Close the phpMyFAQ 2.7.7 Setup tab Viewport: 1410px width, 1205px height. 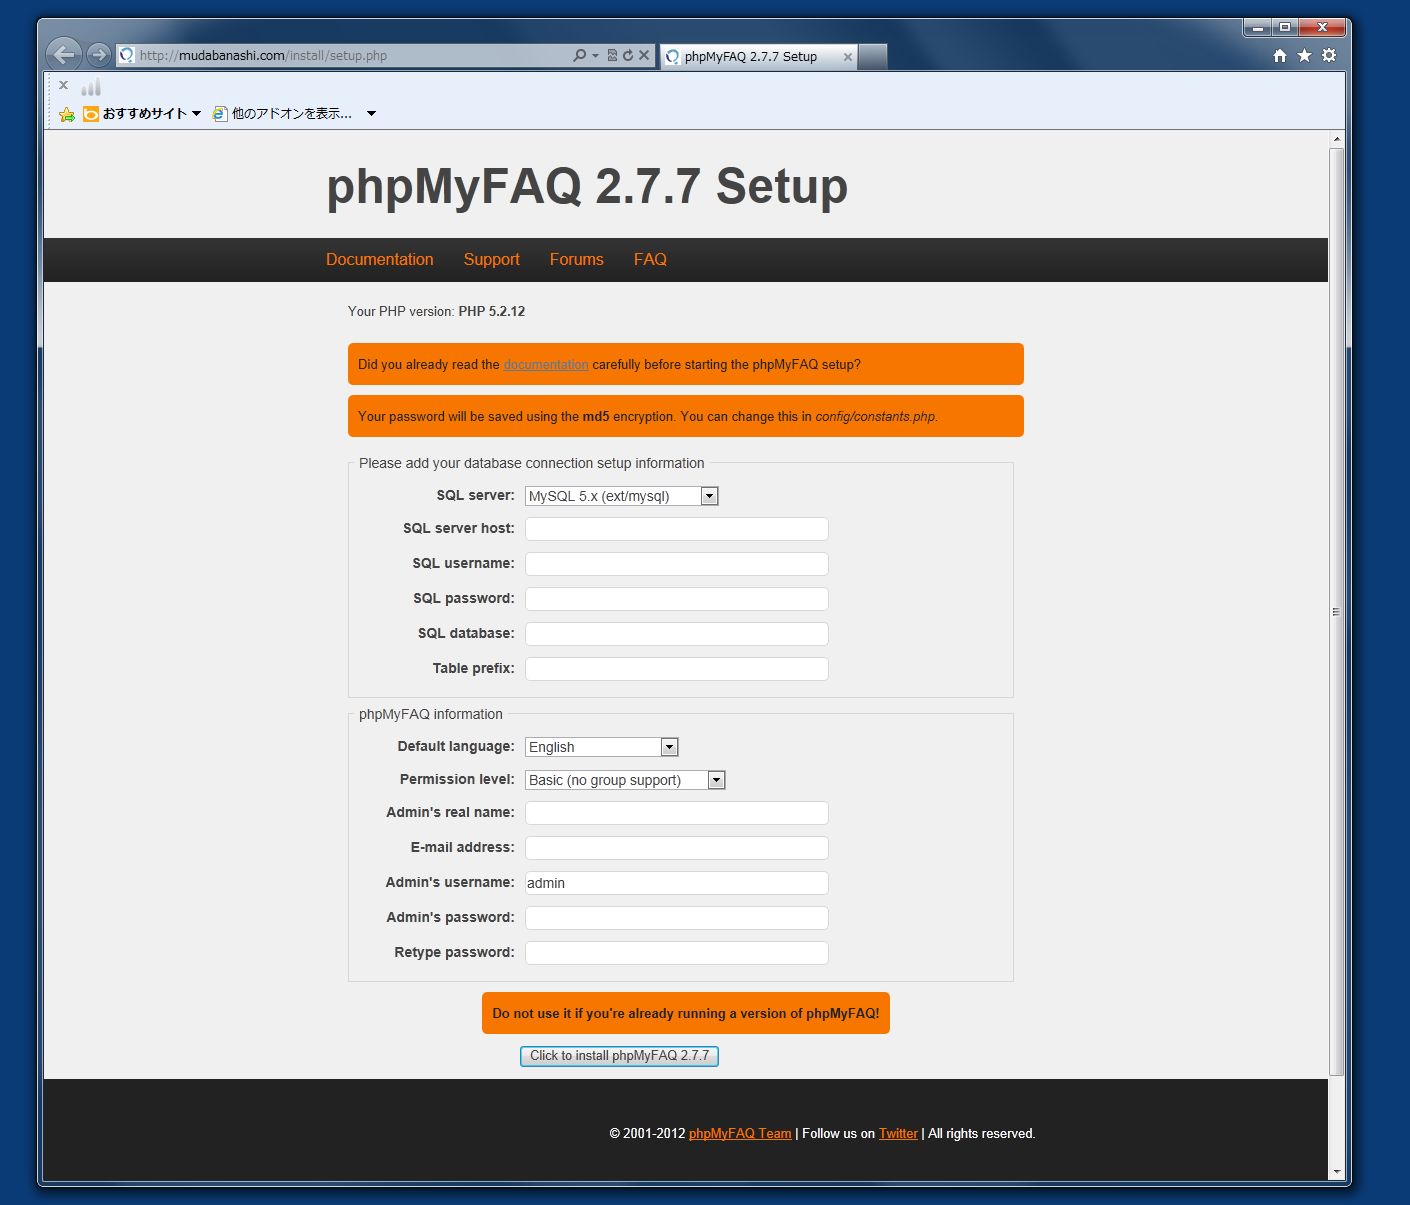(x=848, y=57)
